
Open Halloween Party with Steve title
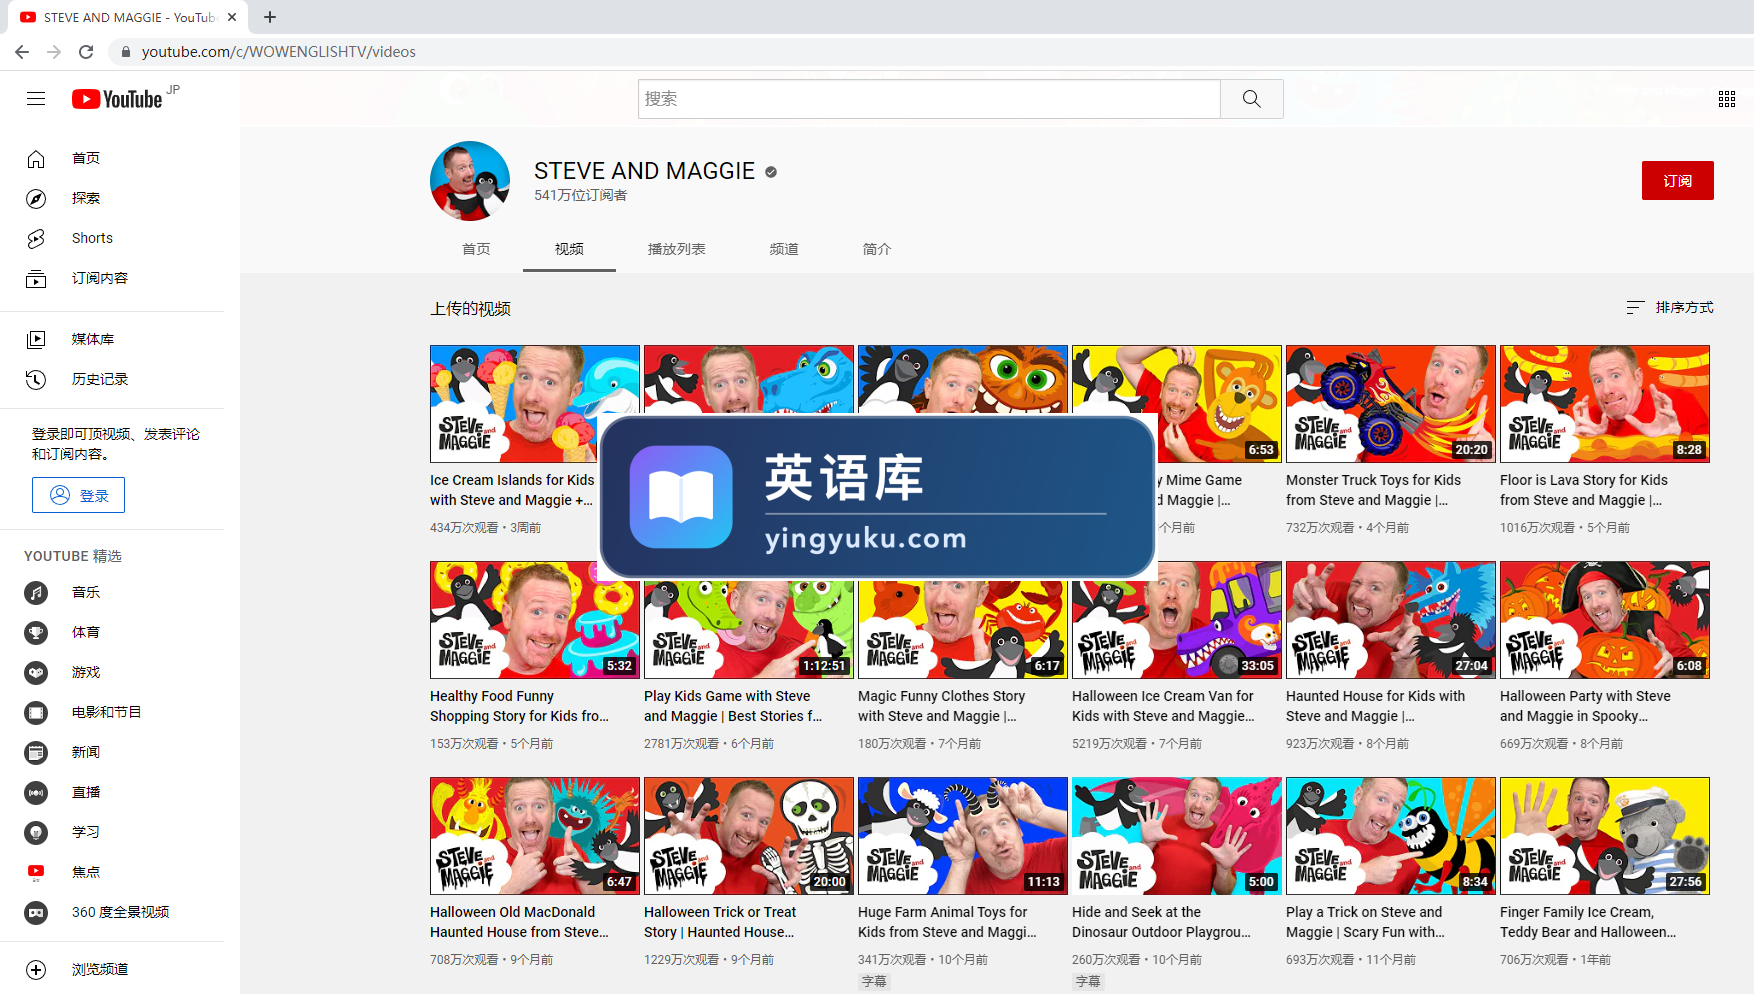pyautogui.click(x=1586, y=706)
